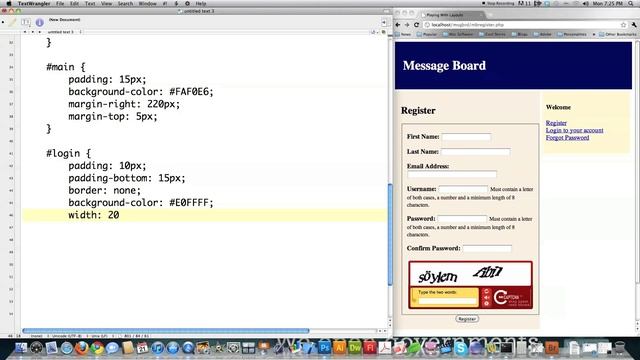Click the Email Address input field
640x360 pixels.
point(452,174)
